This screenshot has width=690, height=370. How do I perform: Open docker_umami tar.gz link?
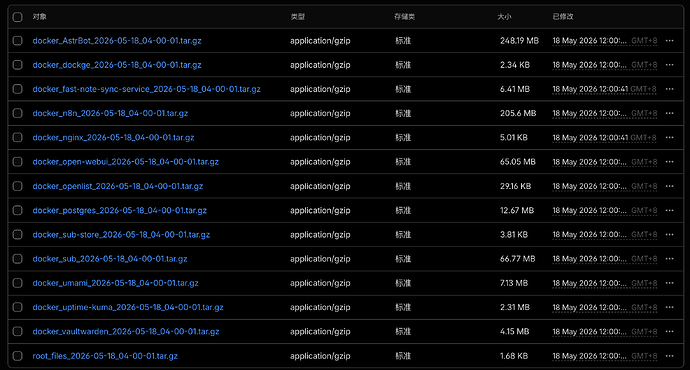[115, 283]
